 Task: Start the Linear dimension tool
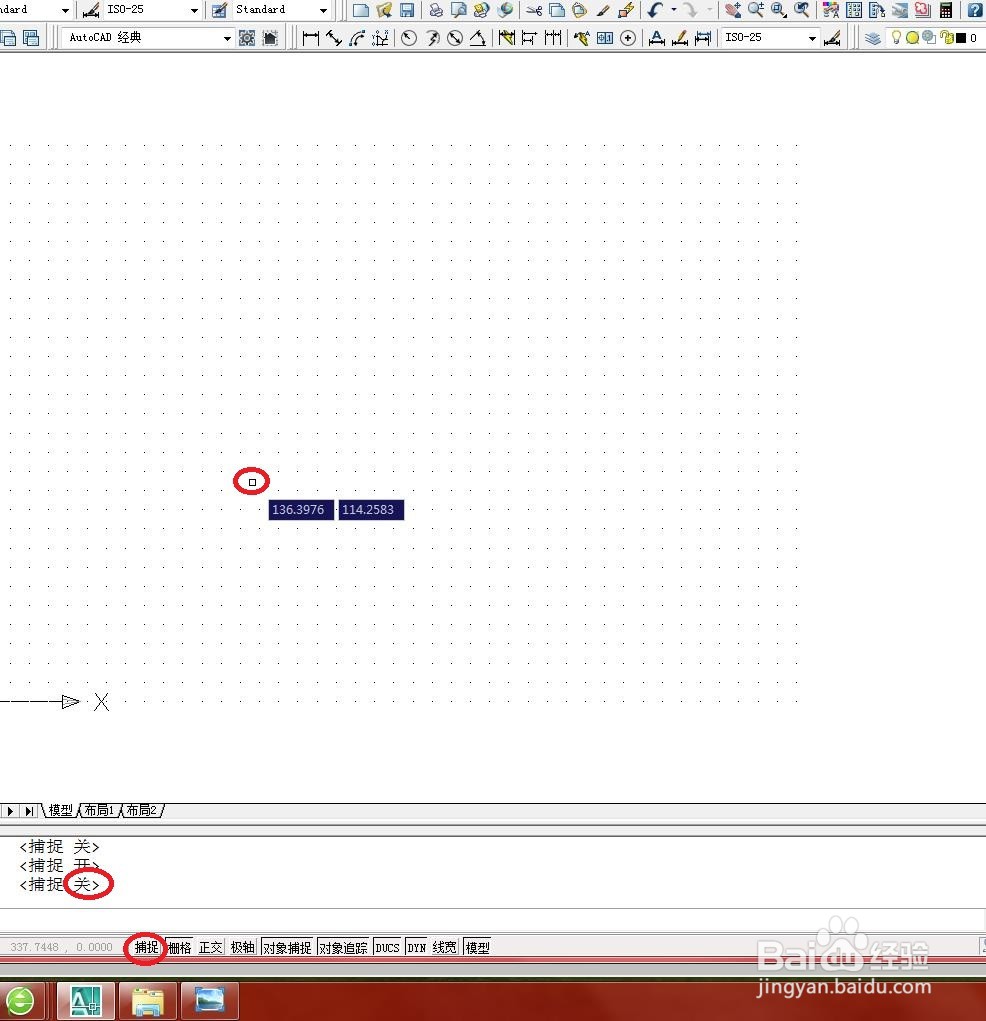pyautogui.click(x=311, y=38)
